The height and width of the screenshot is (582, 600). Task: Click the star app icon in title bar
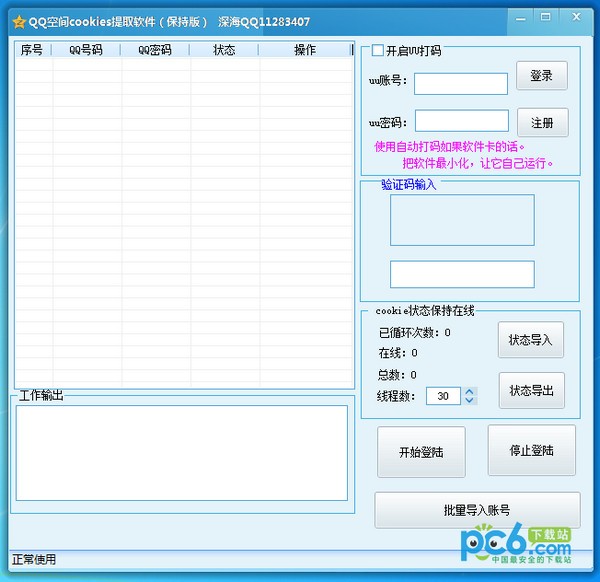pos(19,22)
